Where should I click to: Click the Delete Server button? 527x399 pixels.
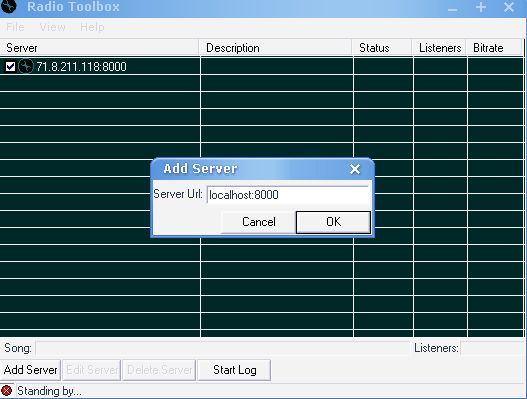[x=159, y=370]
